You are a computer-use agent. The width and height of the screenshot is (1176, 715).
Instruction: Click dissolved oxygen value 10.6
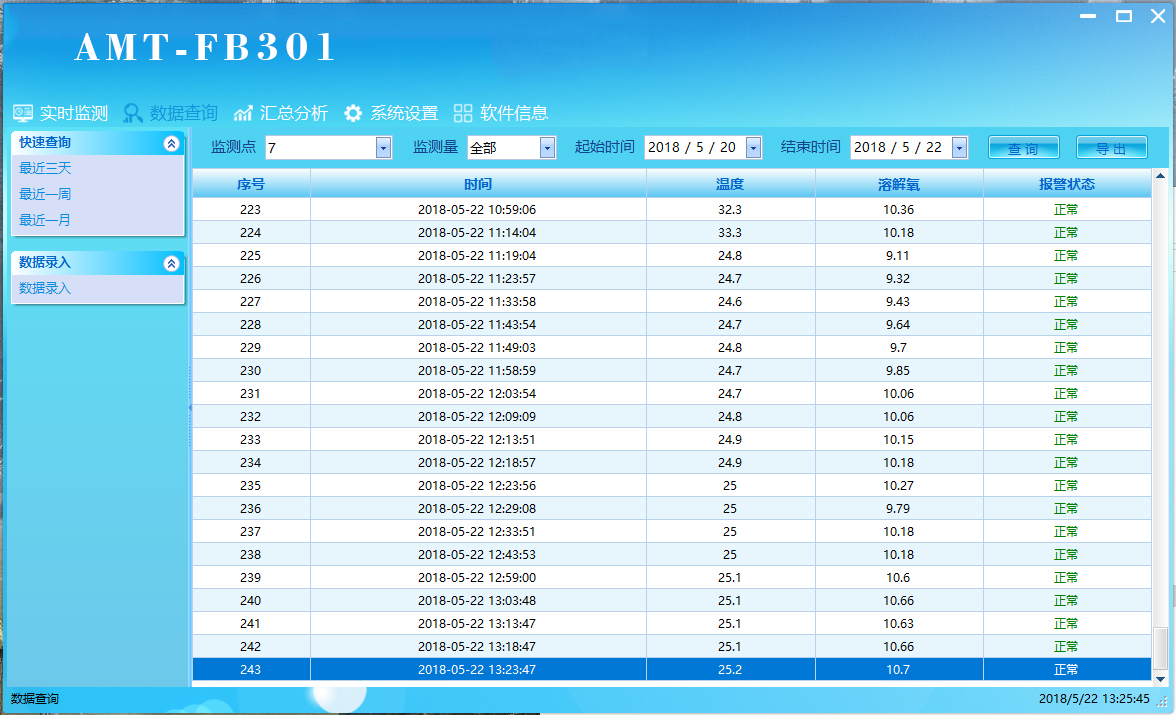[x=898, y=578]
